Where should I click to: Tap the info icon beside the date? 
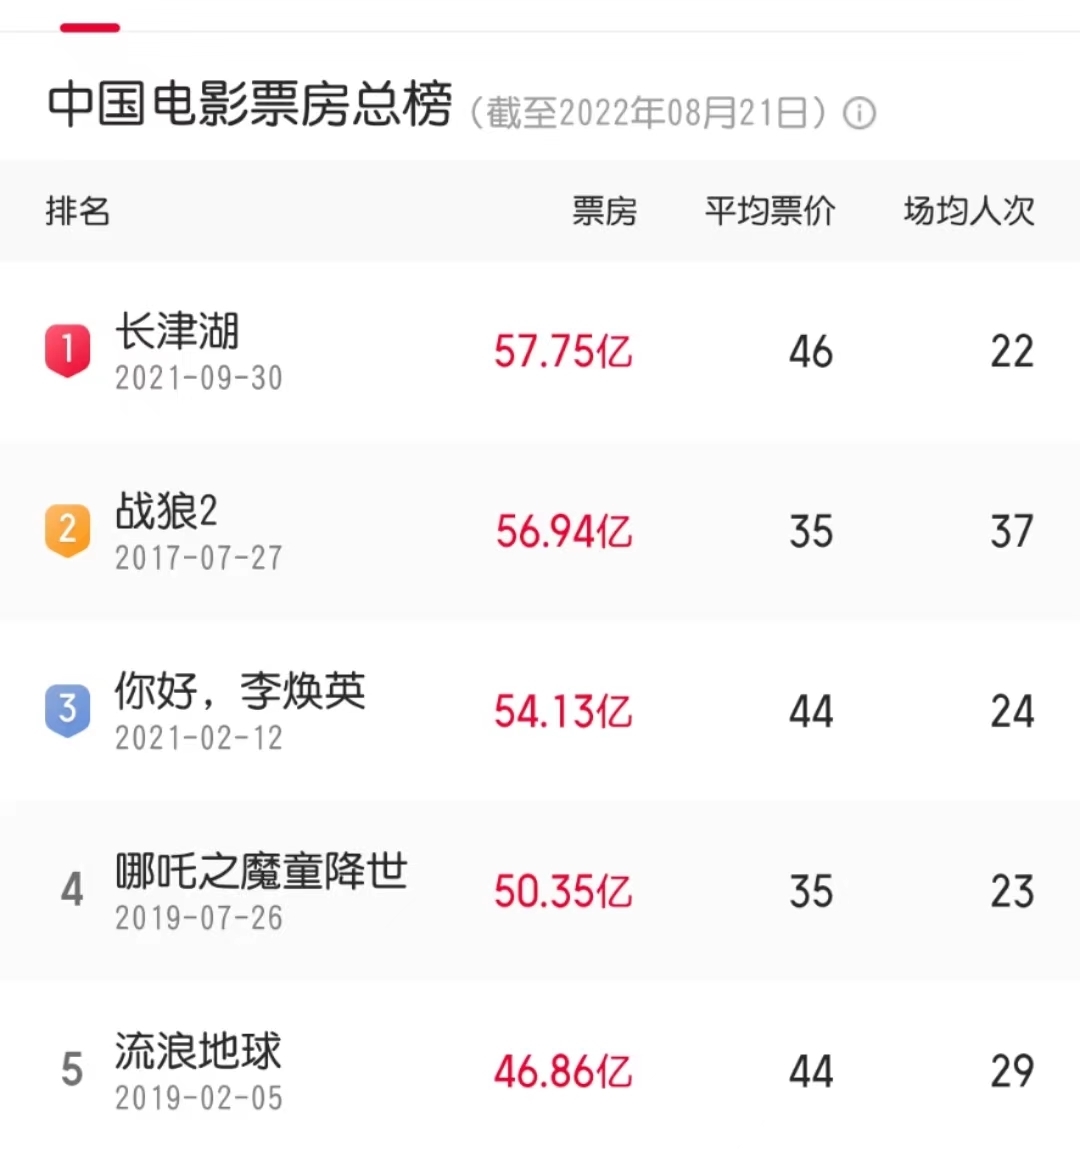point(859,113)
